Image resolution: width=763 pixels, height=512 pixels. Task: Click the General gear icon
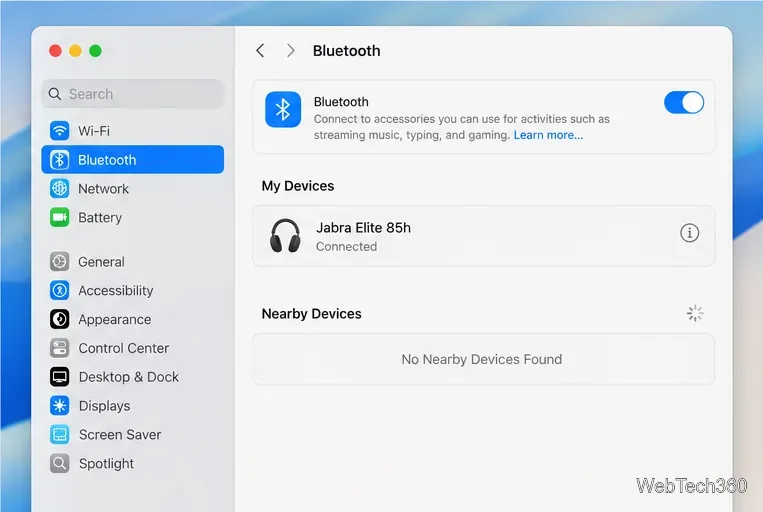pos(59,262)
